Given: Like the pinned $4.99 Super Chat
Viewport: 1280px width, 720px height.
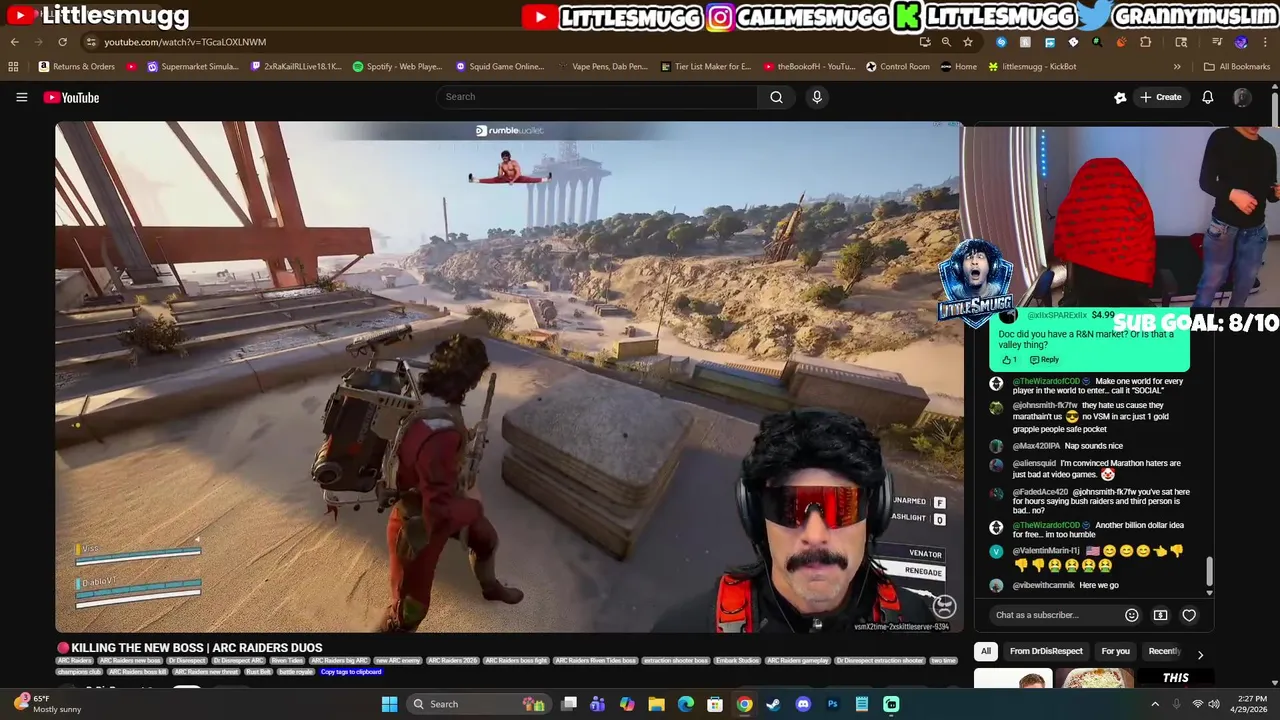Looking at the screenshot, I should point(1009,360).
